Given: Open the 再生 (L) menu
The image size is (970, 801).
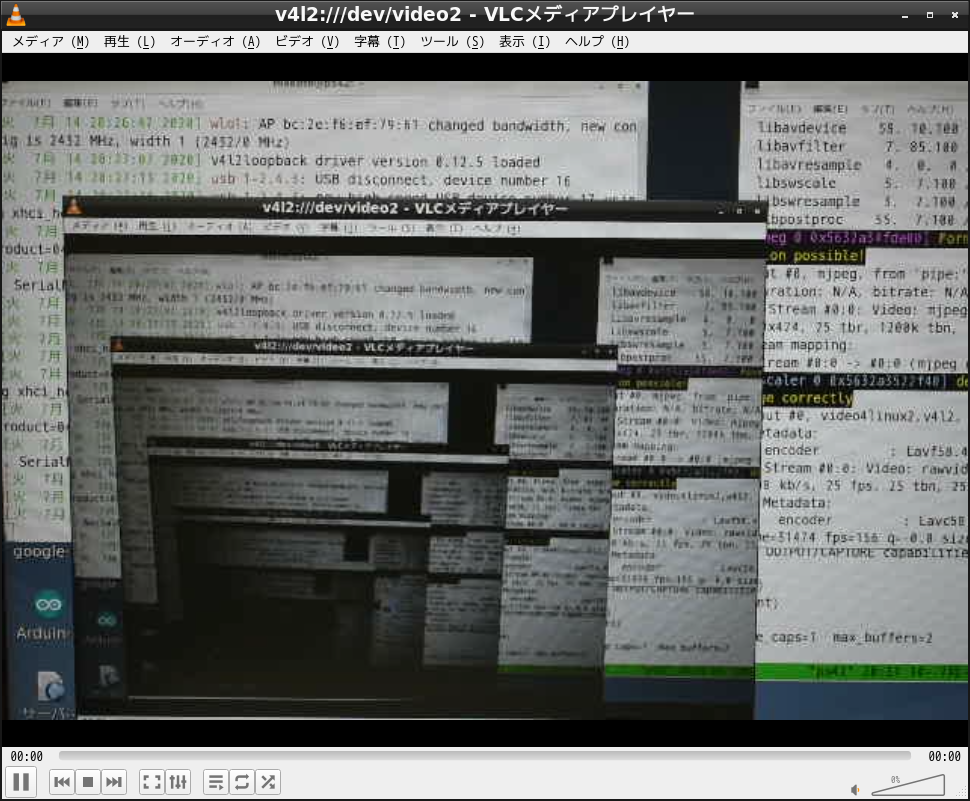Looking at the screenshot, I should coord(129,41).
